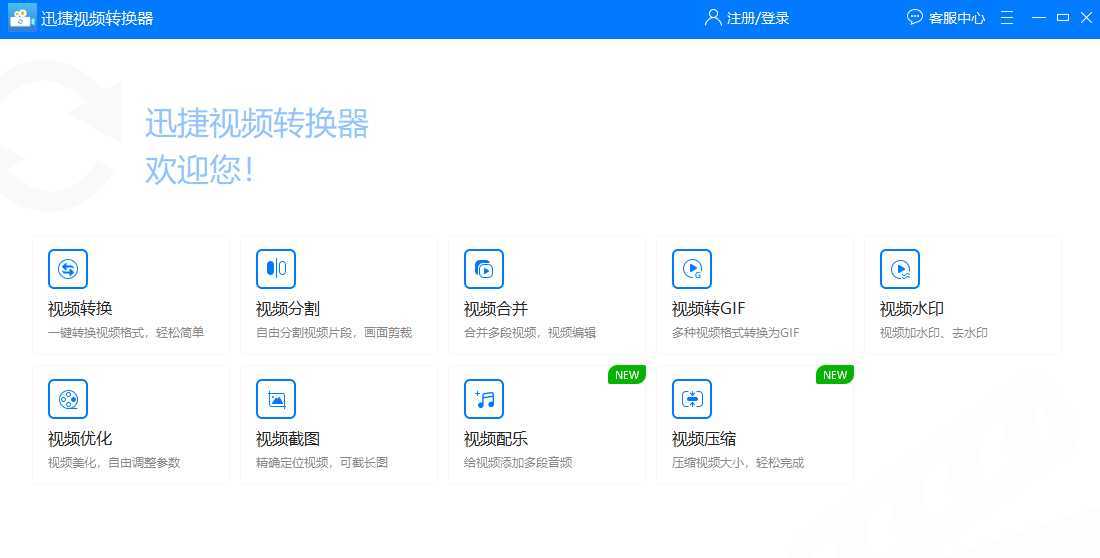Image resolution: width=1100 pixels, height=558 pixels.
Task: Click the 视频合并 title text
Action: coord(496,309)
